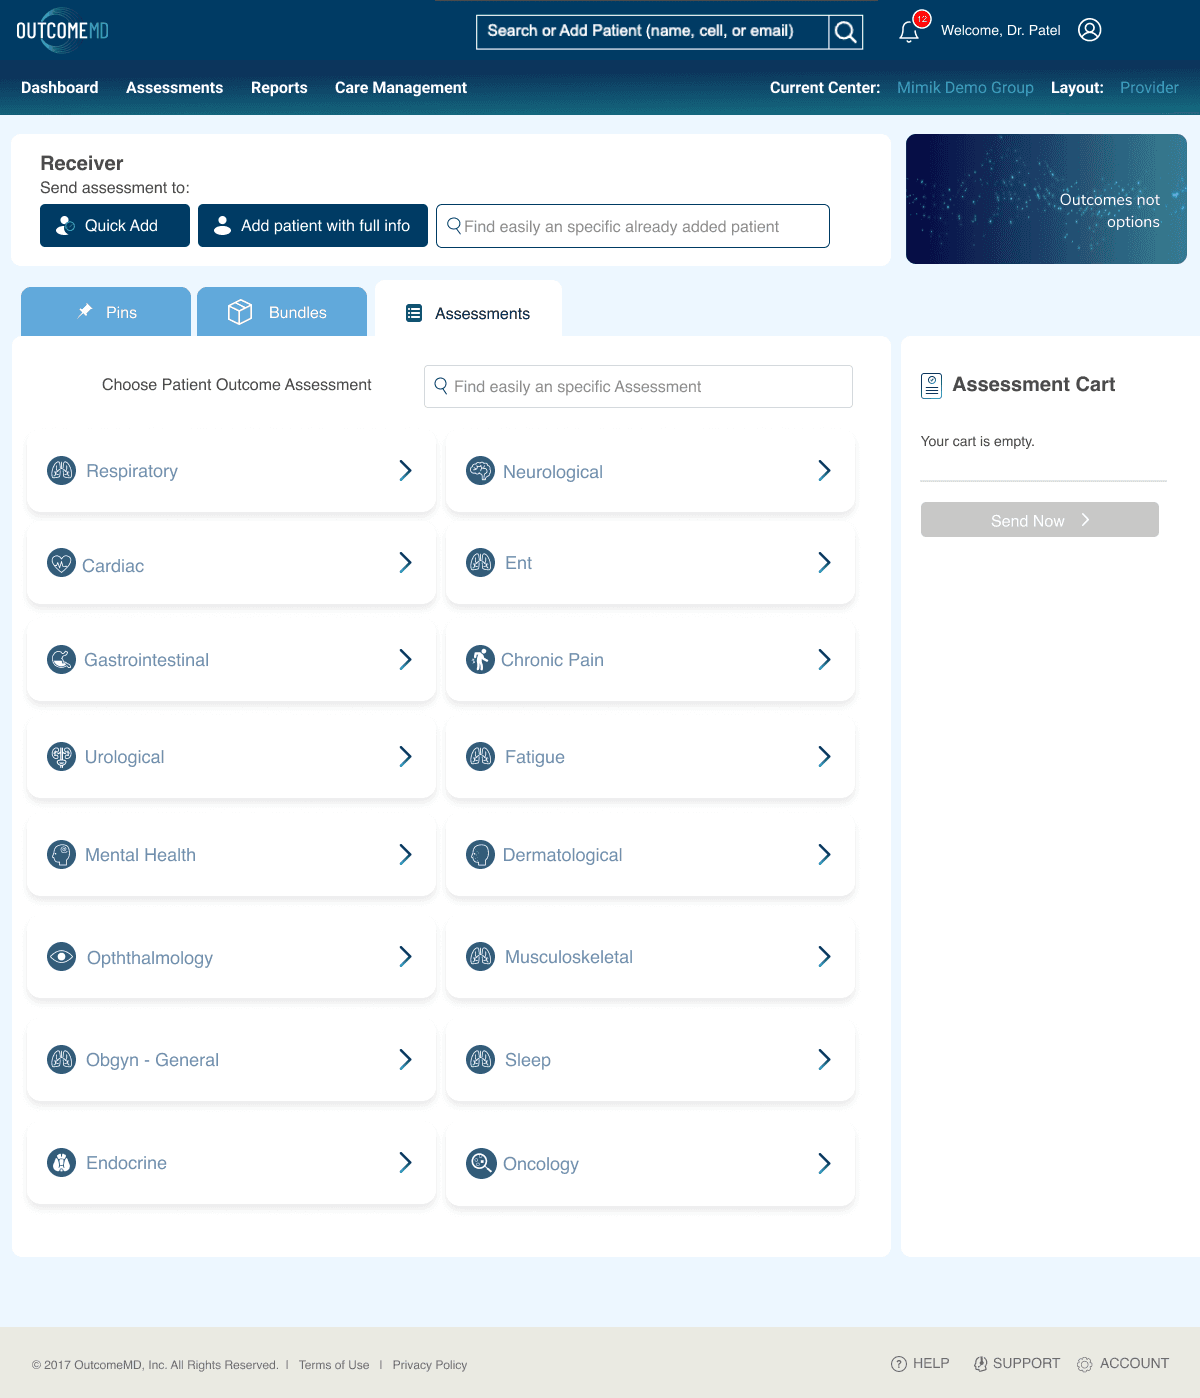Open the Dashboard menu
The image size is (1200, 1398).
point(60,88)
